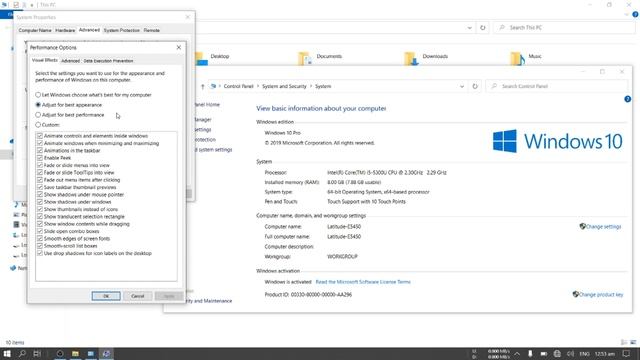Open the volume control in system tray
Screen dimensions: 640x360
coord(571,353)
